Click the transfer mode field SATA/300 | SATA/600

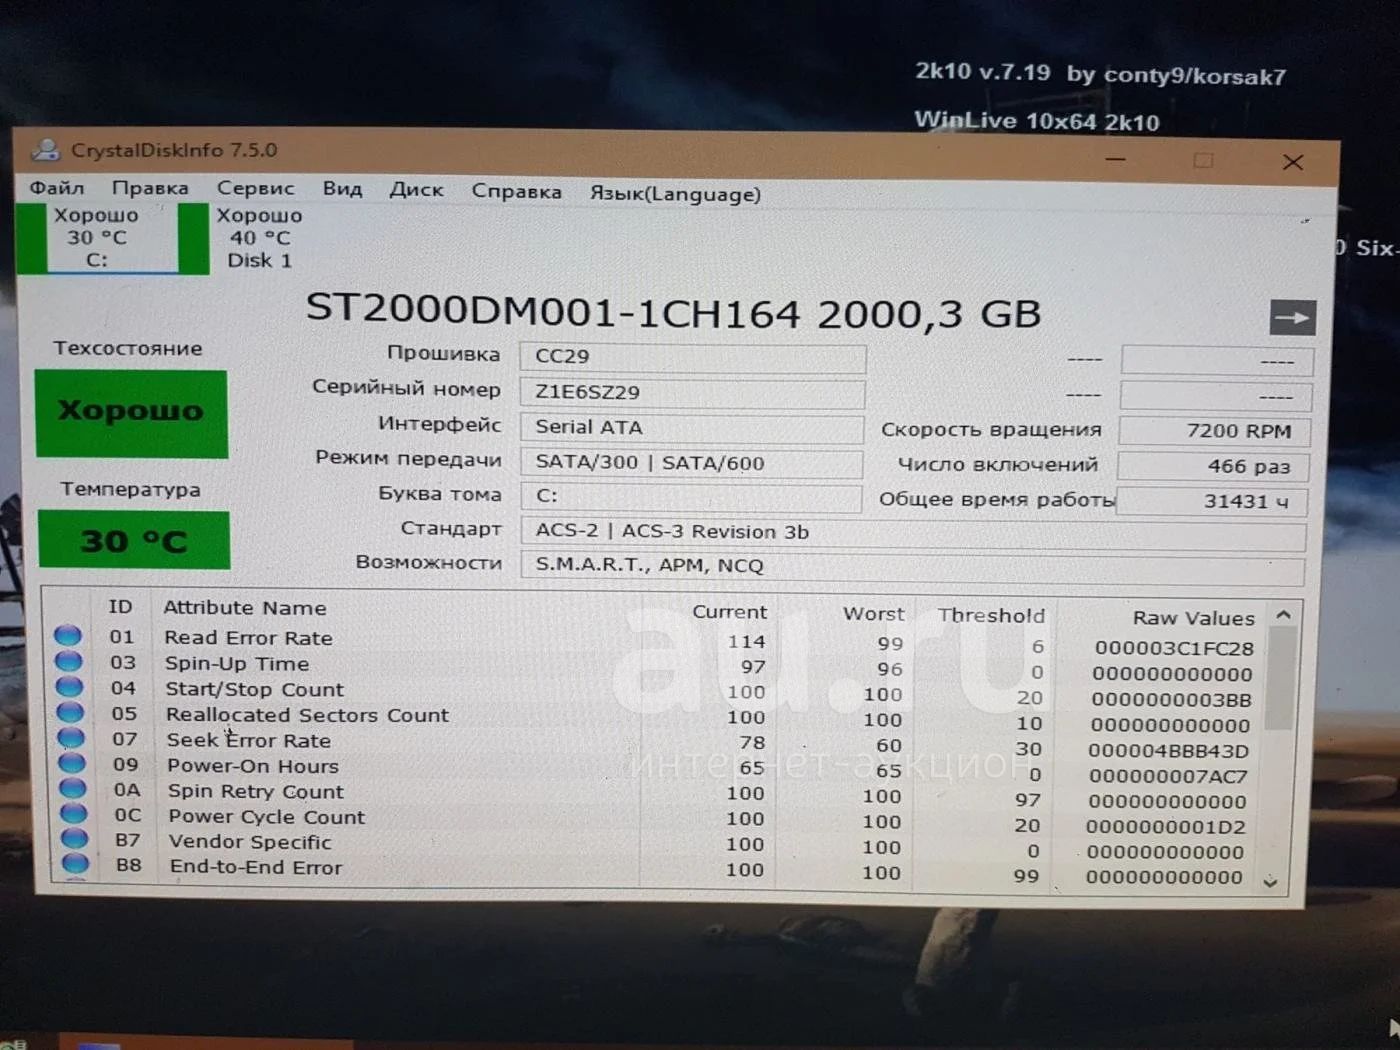click(692, 463)
